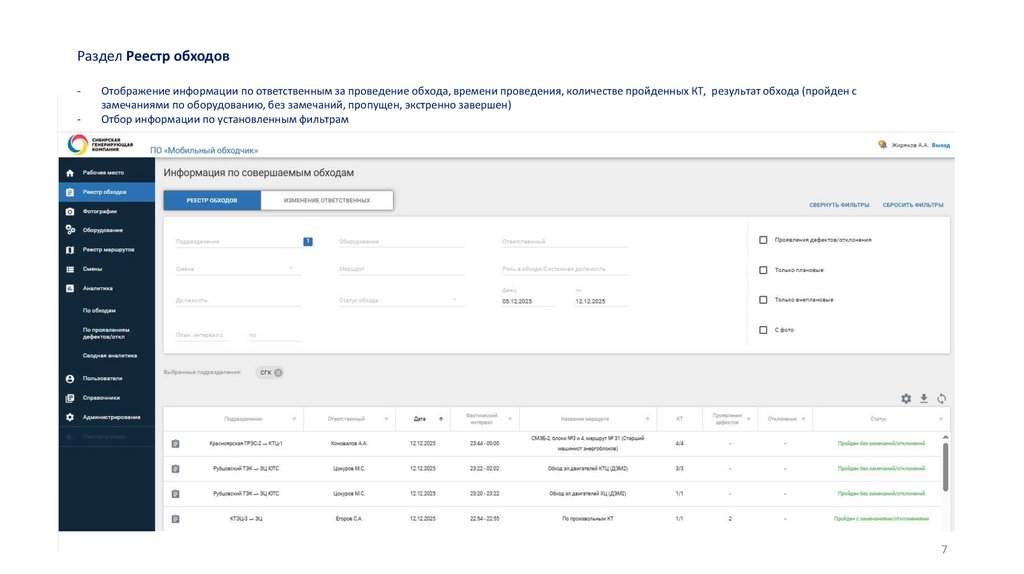Sort the table by the Дата column
Image resolution: width=1024 pixels, height=574 pixels.
point(420,418)
